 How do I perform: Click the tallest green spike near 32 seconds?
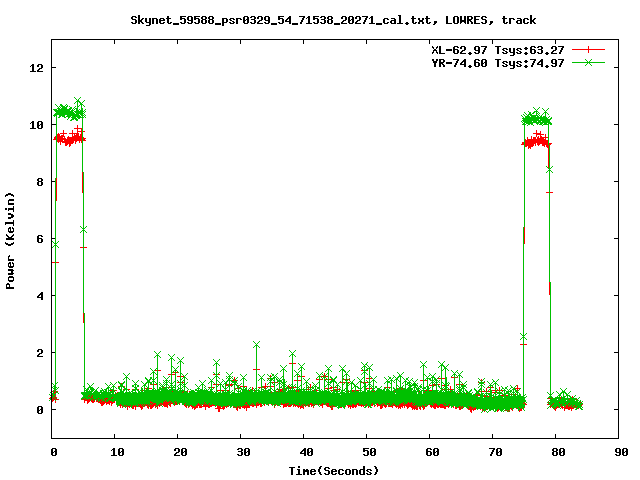point(256,345)
